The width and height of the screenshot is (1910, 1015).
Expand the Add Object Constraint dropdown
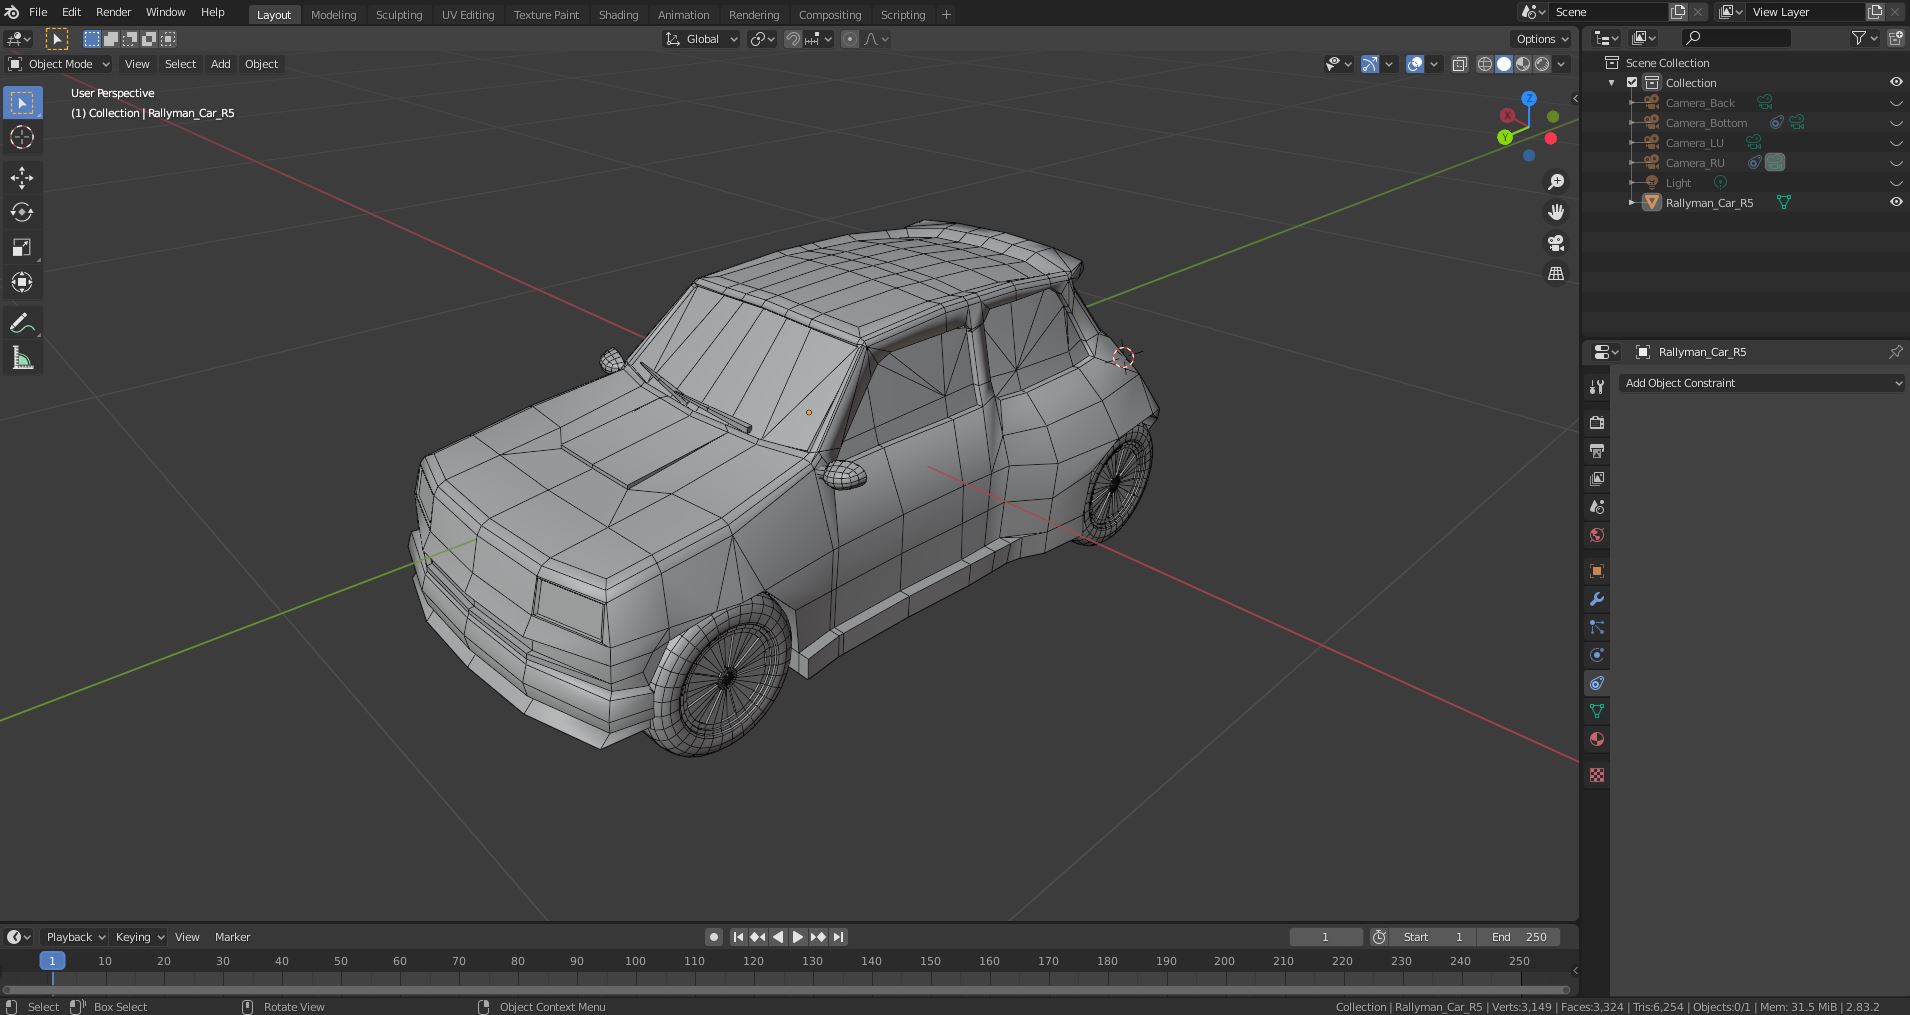pyautogui.click(x=1761, y=383)
